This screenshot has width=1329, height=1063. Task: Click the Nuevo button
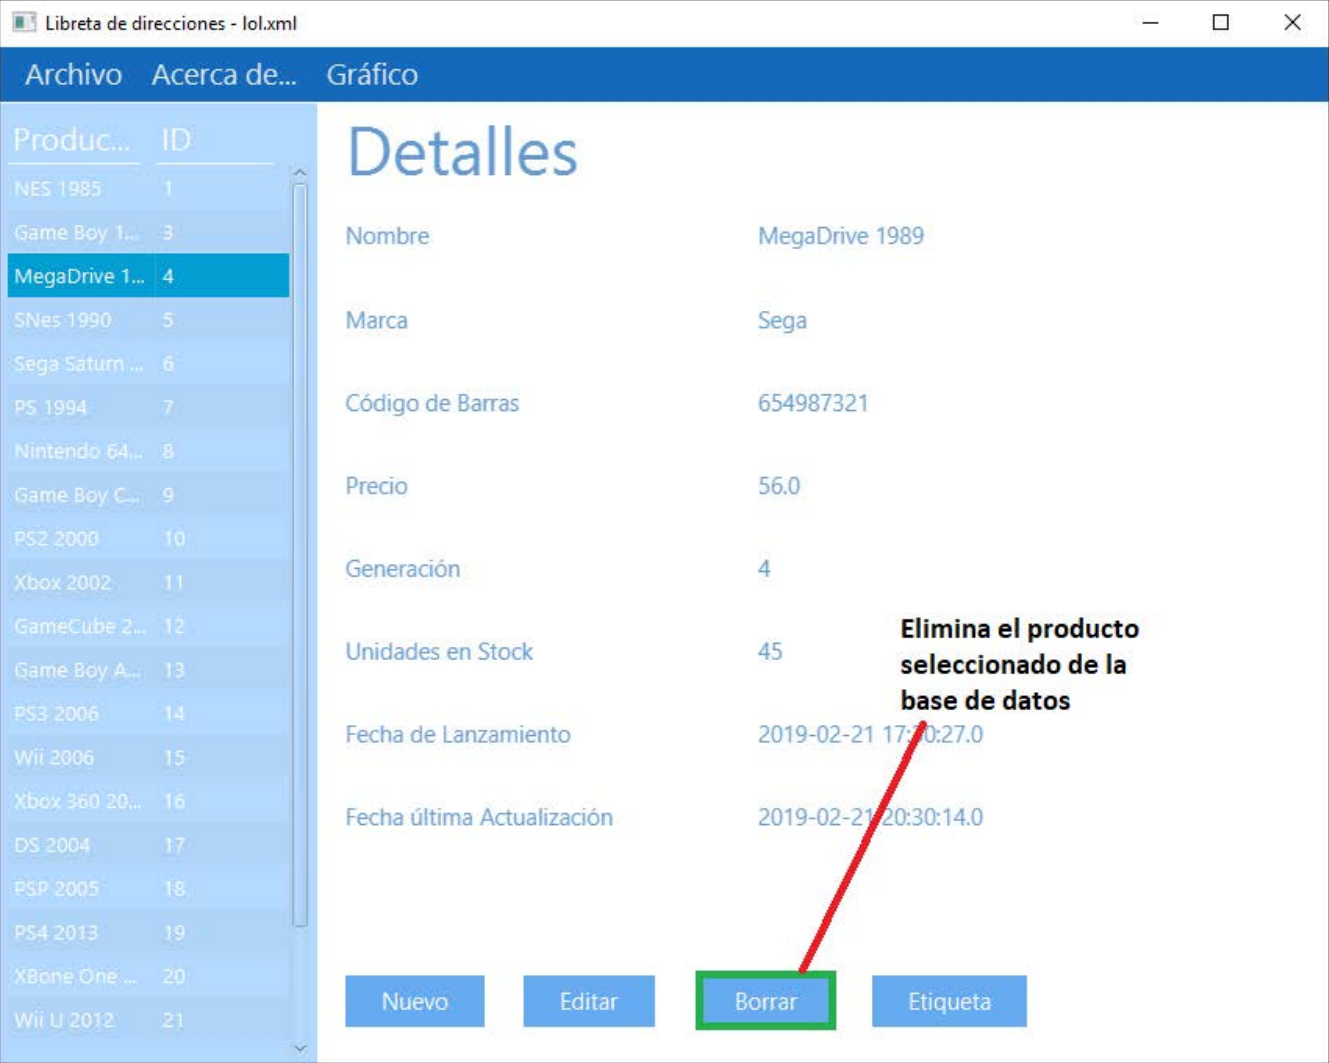[x=415, y=1001]
